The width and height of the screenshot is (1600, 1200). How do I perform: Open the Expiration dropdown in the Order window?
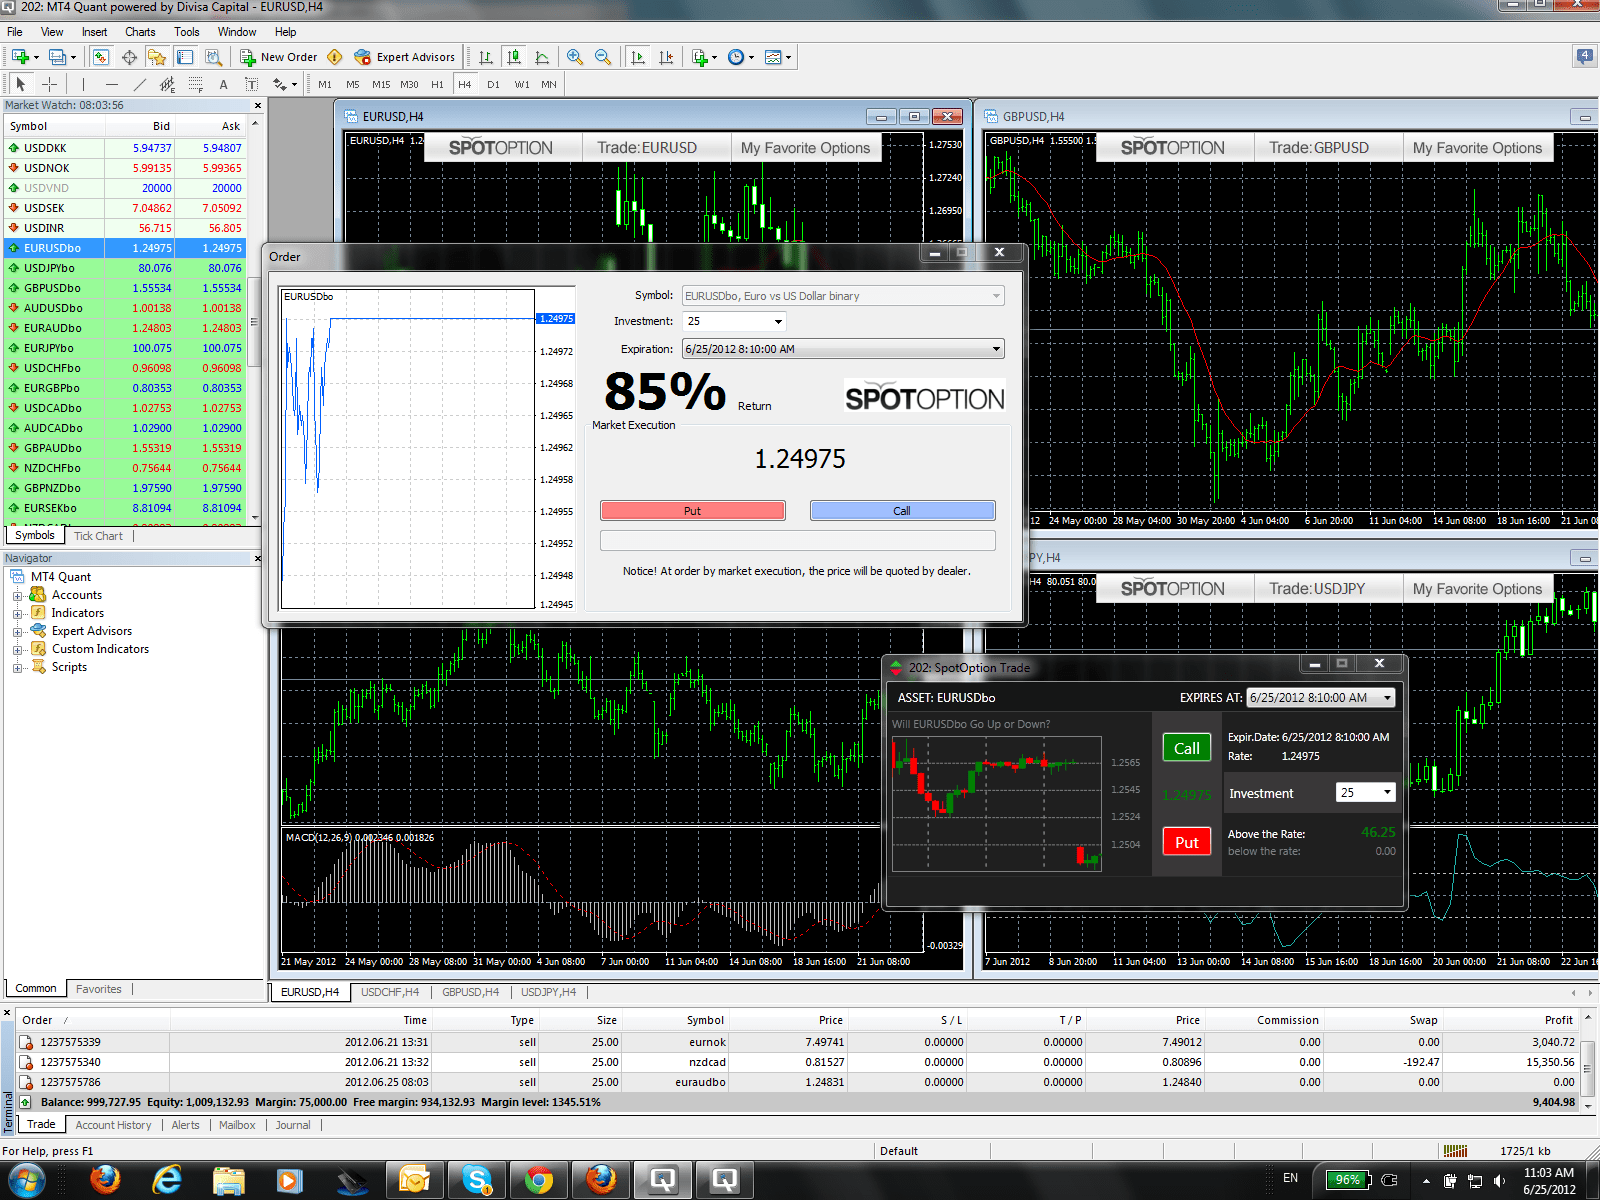[x=994, y=349]
